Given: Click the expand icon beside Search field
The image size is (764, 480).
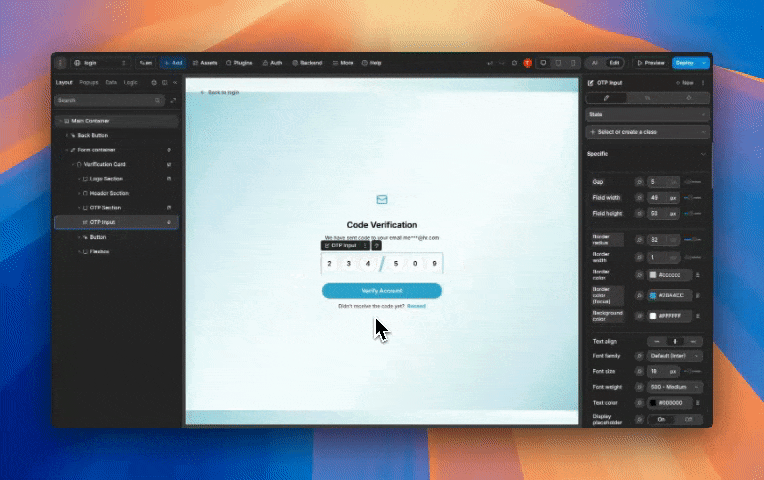Looking at the screenshot, I should 173,100.
